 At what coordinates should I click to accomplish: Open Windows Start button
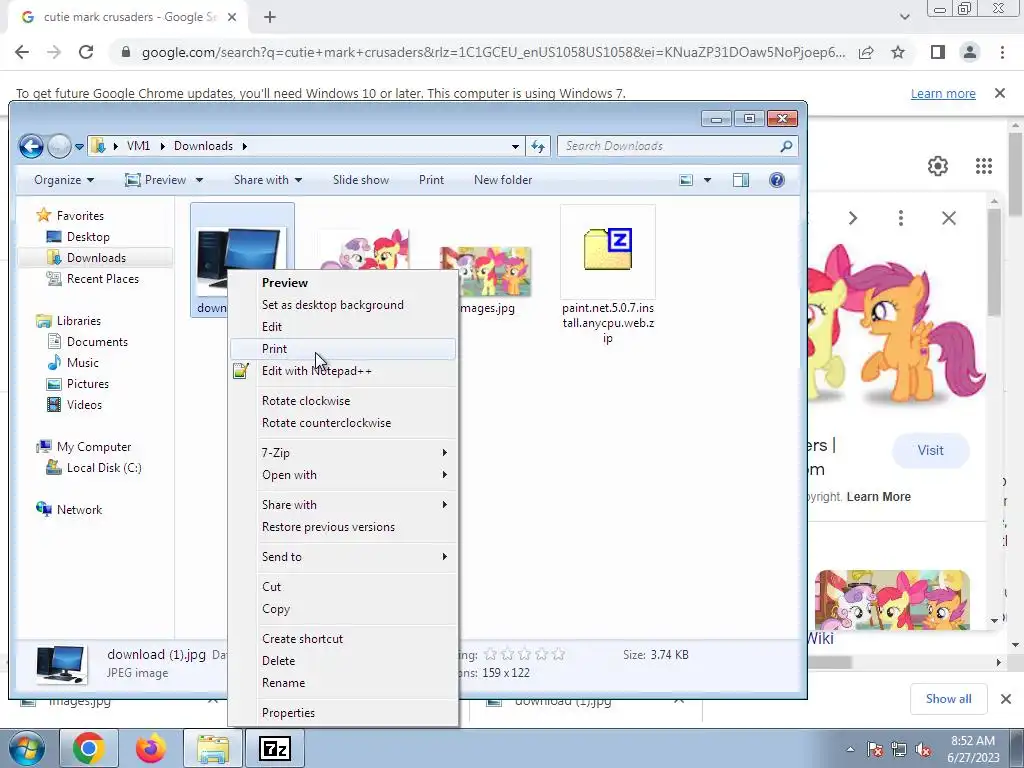pos(25,748)
